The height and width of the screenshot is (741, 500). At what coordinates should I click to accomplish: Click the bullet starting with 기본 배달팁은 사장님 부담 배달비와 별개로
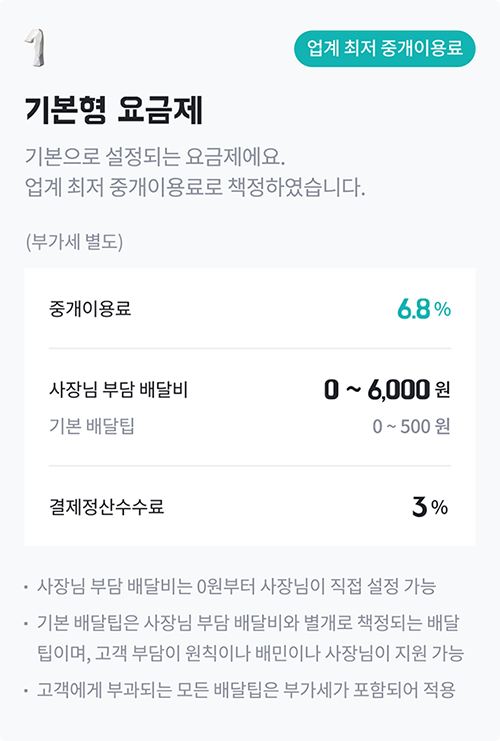click(x=248, y=623)
